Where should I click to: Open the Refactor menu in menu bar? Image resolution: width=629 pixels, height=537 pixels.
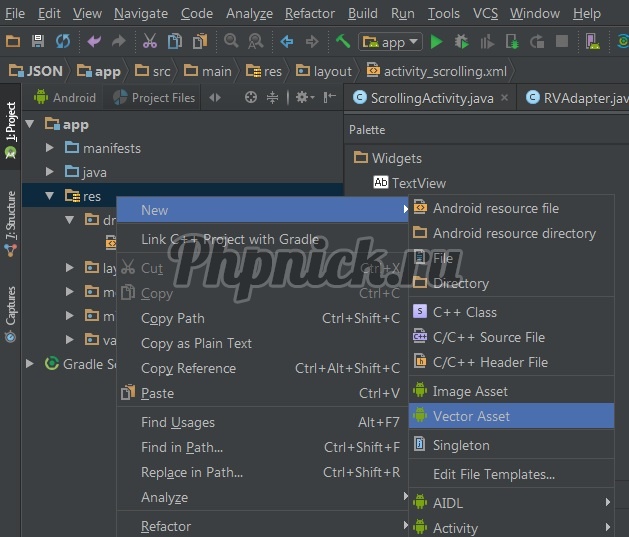[x=310, y=13]
